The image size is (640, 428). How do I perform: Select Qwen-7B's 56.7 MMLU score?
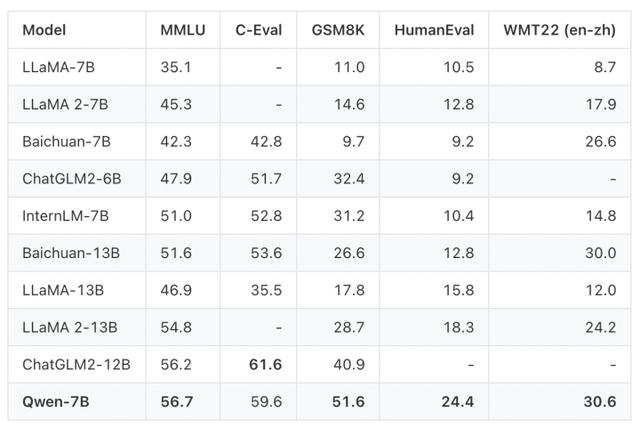tap(178, 401)
